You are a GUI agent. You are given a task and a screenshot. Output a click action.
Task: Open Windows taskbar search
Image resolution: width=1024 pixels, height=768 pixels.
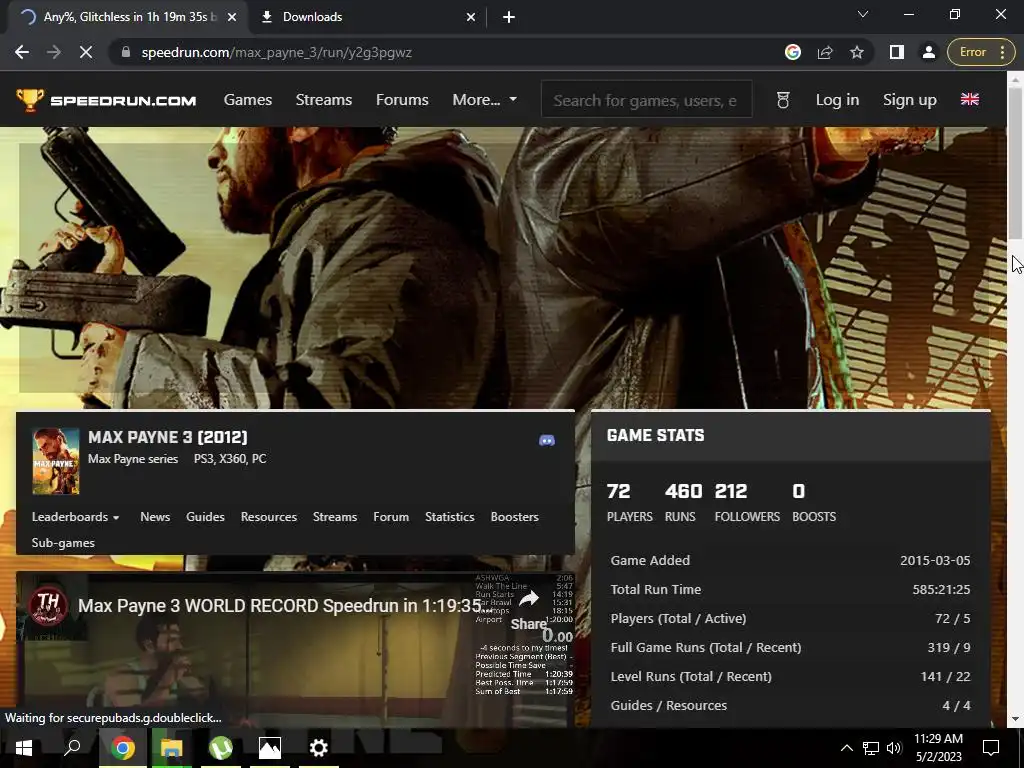point(72,747)
